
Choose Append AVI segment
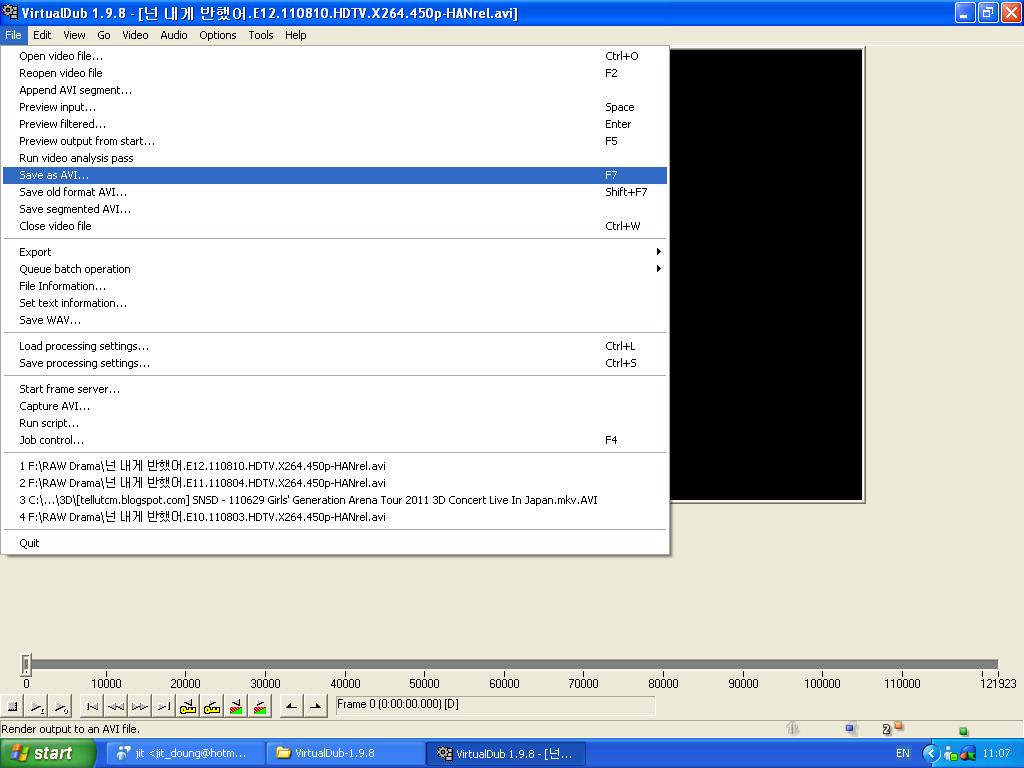[335, 89]
